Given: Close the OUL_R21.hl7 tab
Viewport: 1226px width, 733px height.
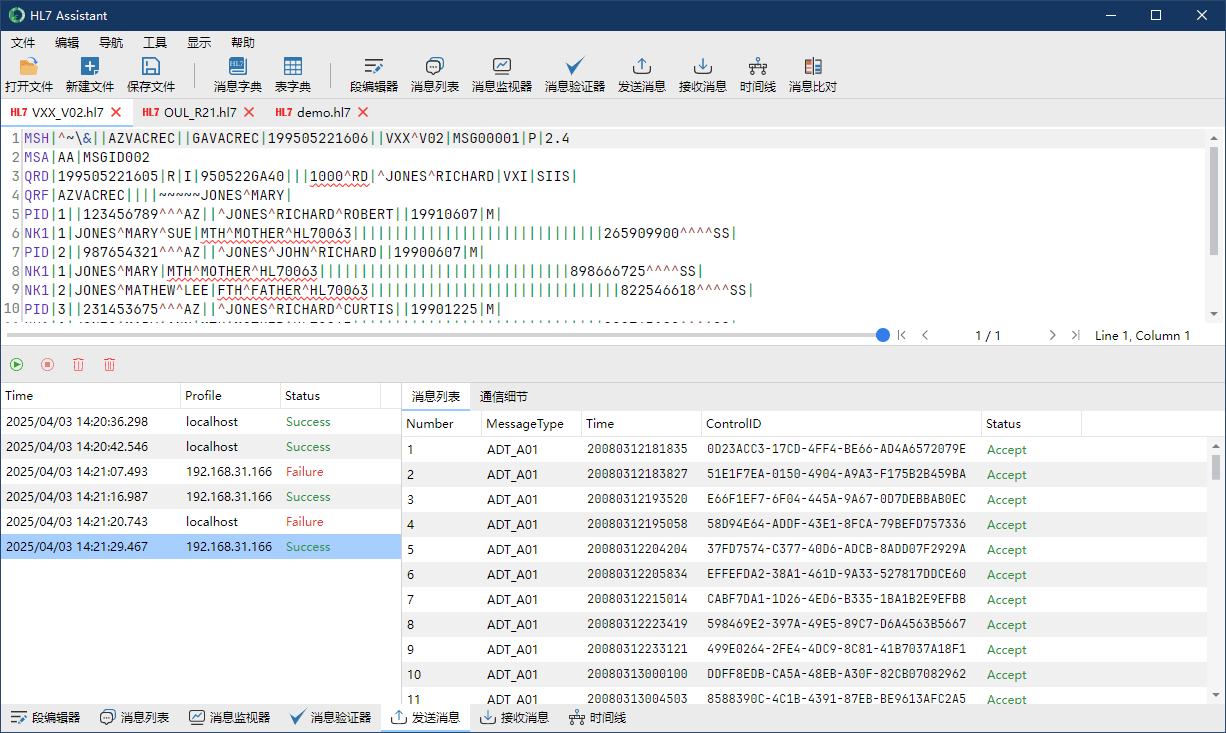Looking at the screenshot, I should click(x=249, y=112).
